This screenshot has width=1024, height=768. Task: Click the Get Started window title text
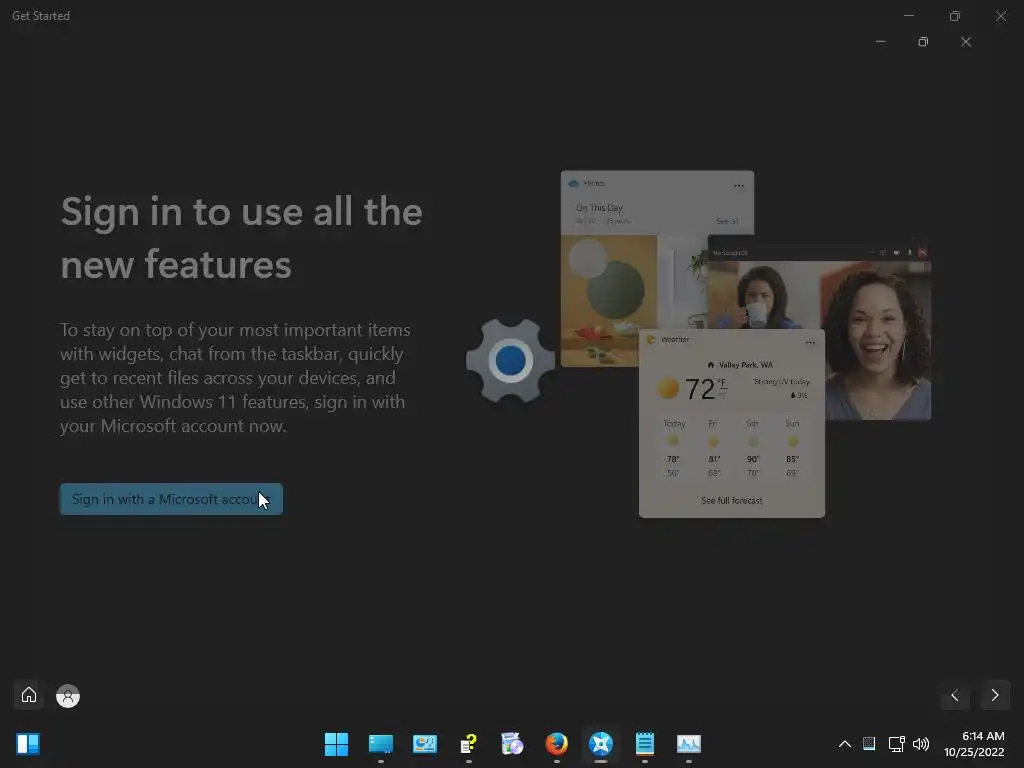point(40,16)
